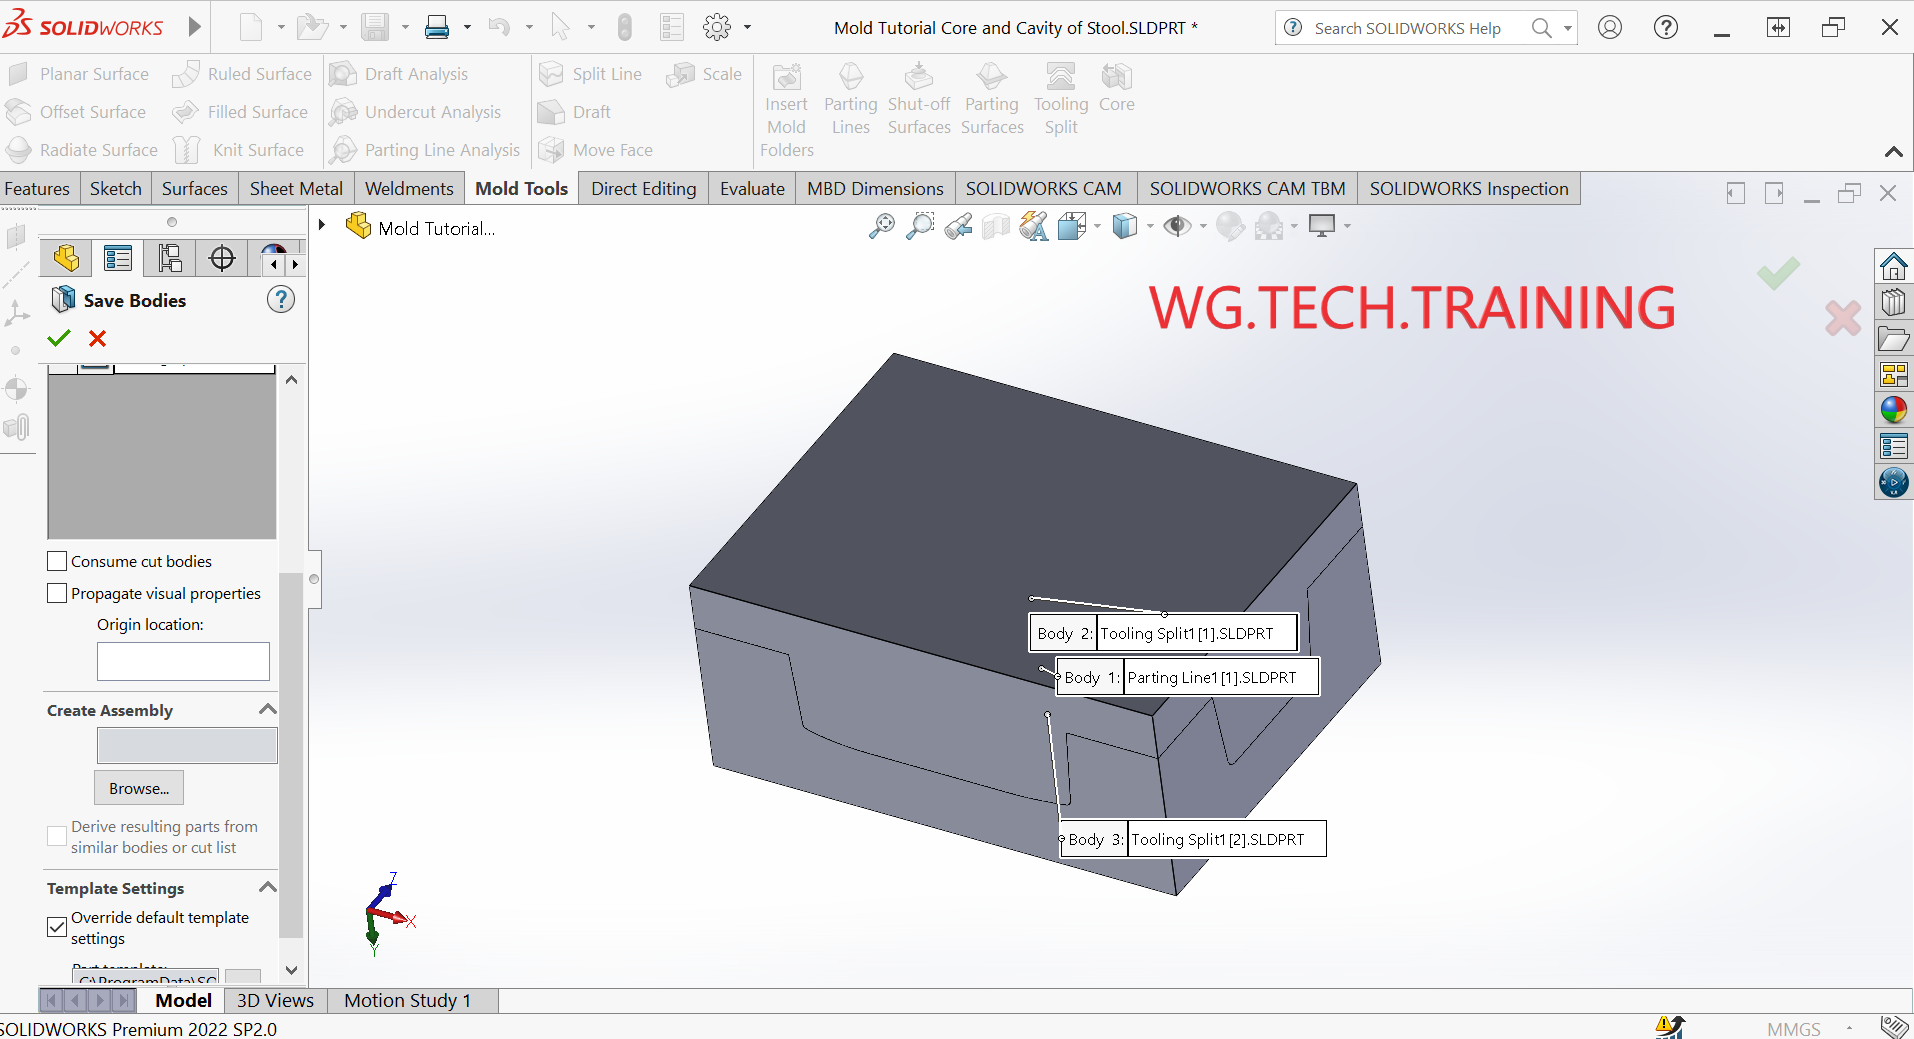The height and width of the screenshot is (1039, 1914).
Task: Enable Propagate visual properties checkbox
Action: click(57, 593)
